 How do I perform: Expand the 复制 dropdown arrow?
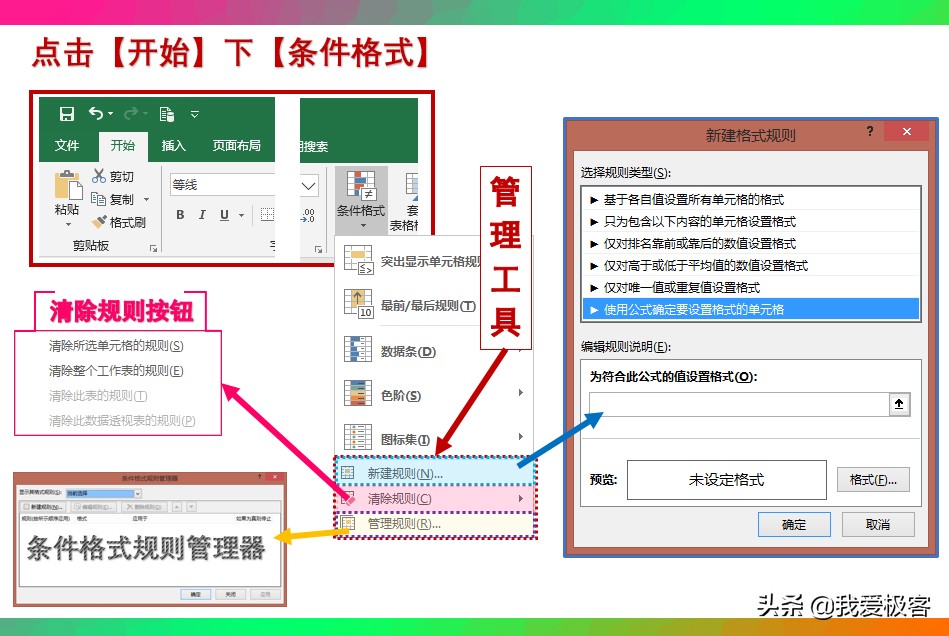tap(146, 199)
